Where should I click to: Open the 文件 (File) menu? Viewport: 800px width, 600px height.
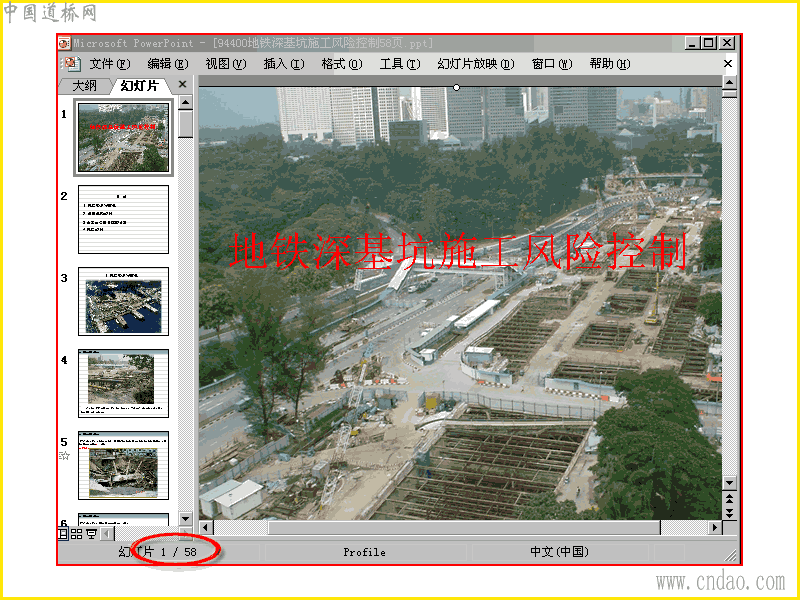click(110, 64)
